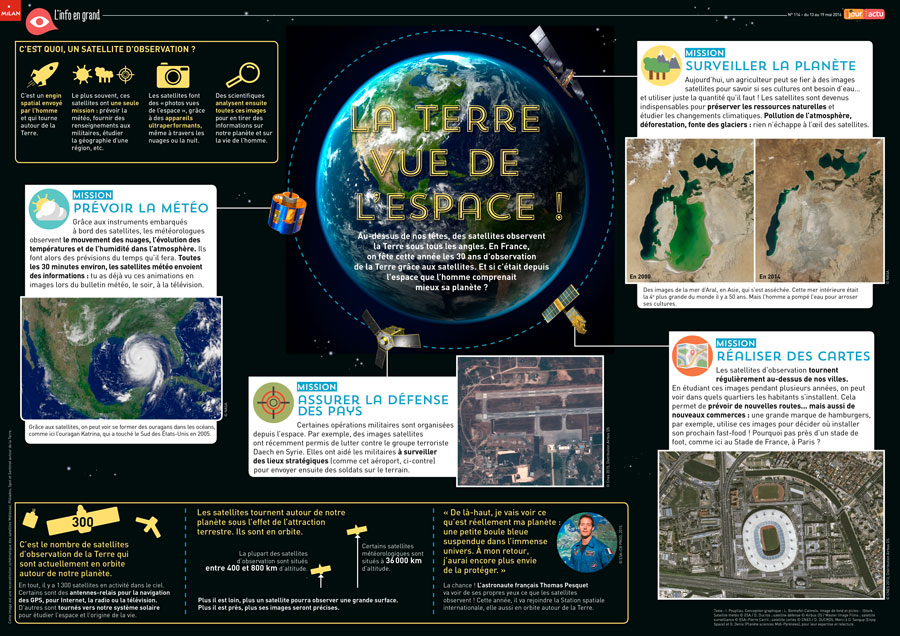Screen dimensions: 900x636
Task: Click the rocket icon in the yellow box
Action: tap(44, 75)
